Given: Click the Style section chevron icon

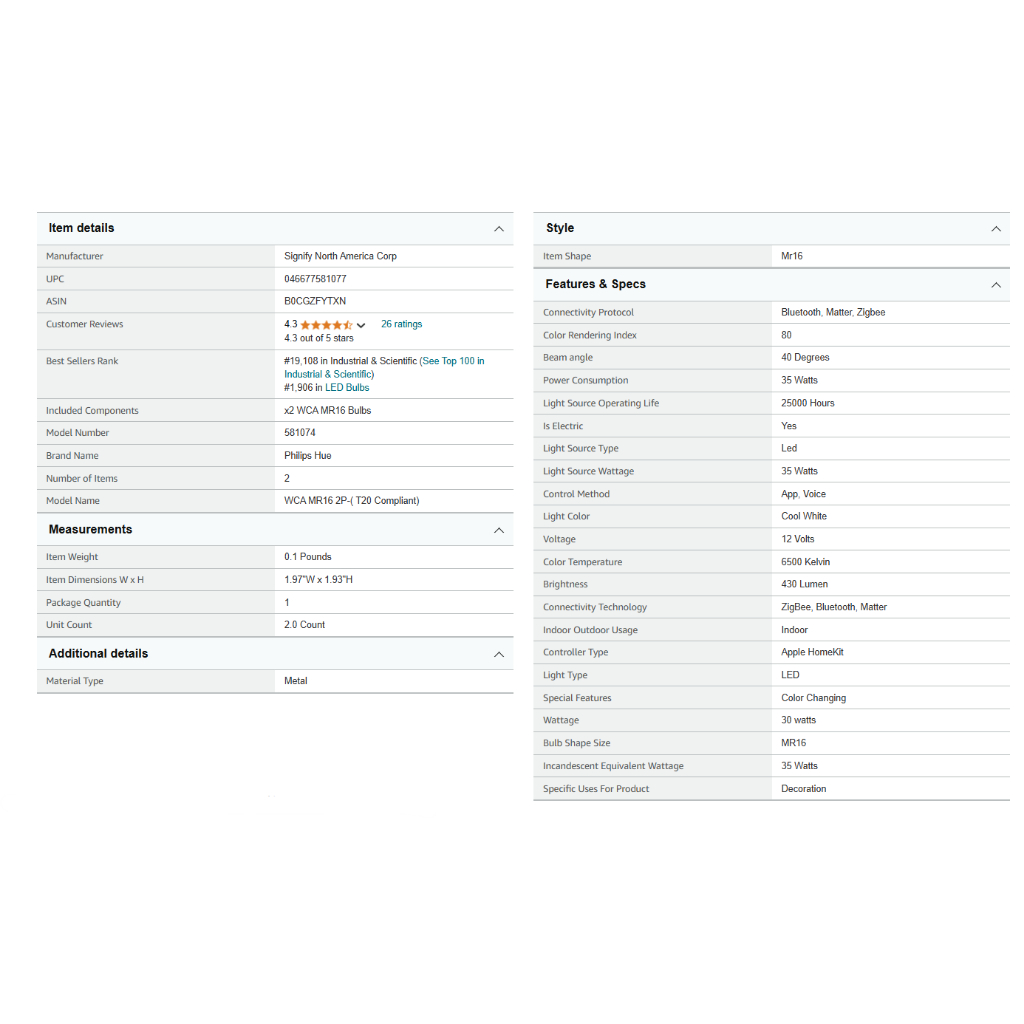Looking at the screenshot, I should pos(995,229).
